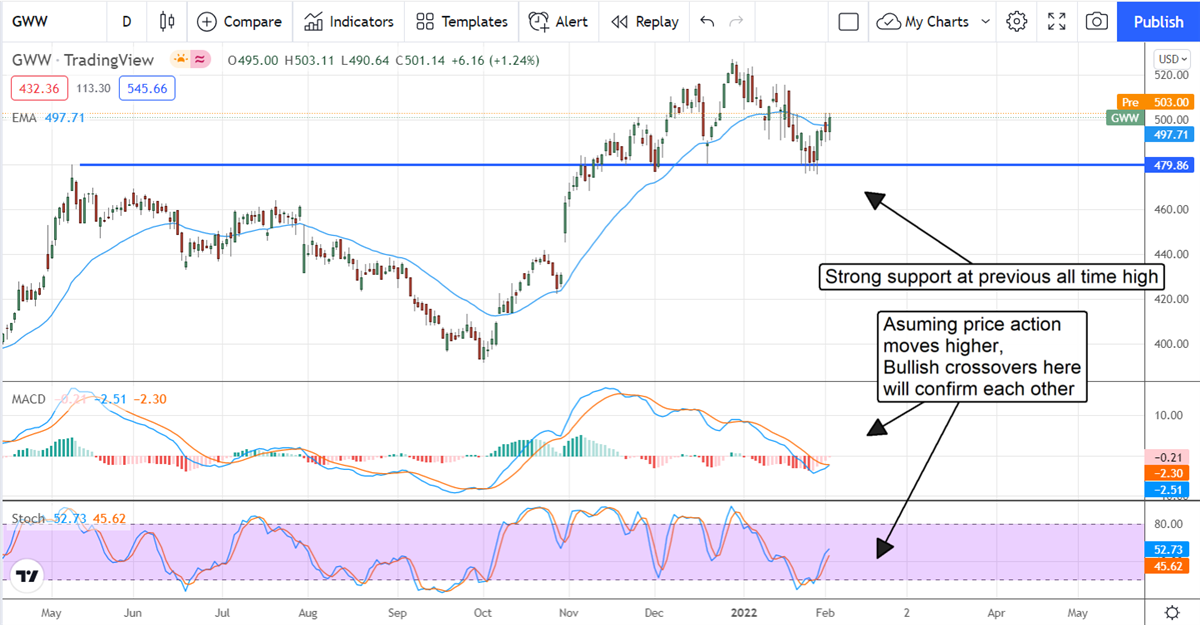
Task: Click the sun market status icon
Action: (181, 60)
